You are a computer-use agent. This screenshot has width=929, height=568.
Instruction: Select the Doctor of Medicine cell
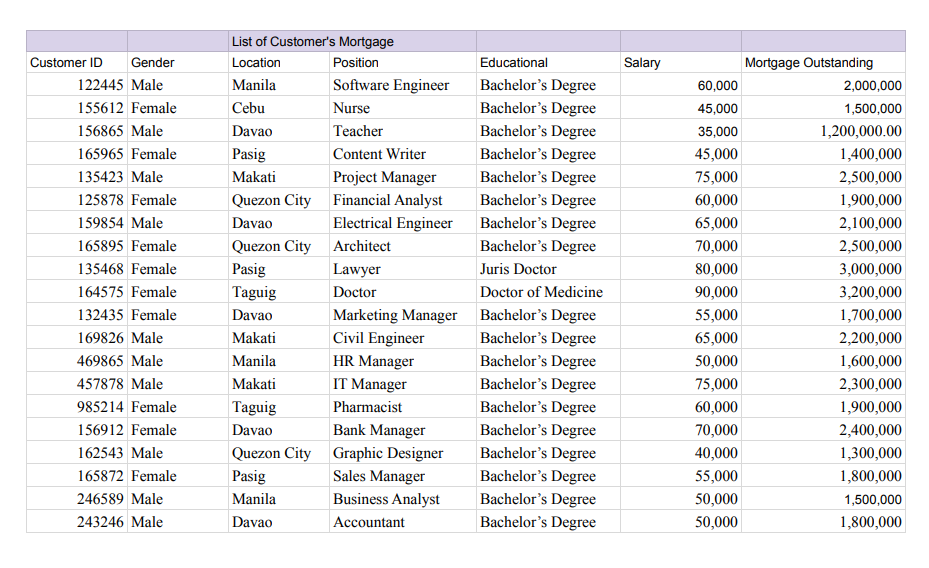(541, 292)
